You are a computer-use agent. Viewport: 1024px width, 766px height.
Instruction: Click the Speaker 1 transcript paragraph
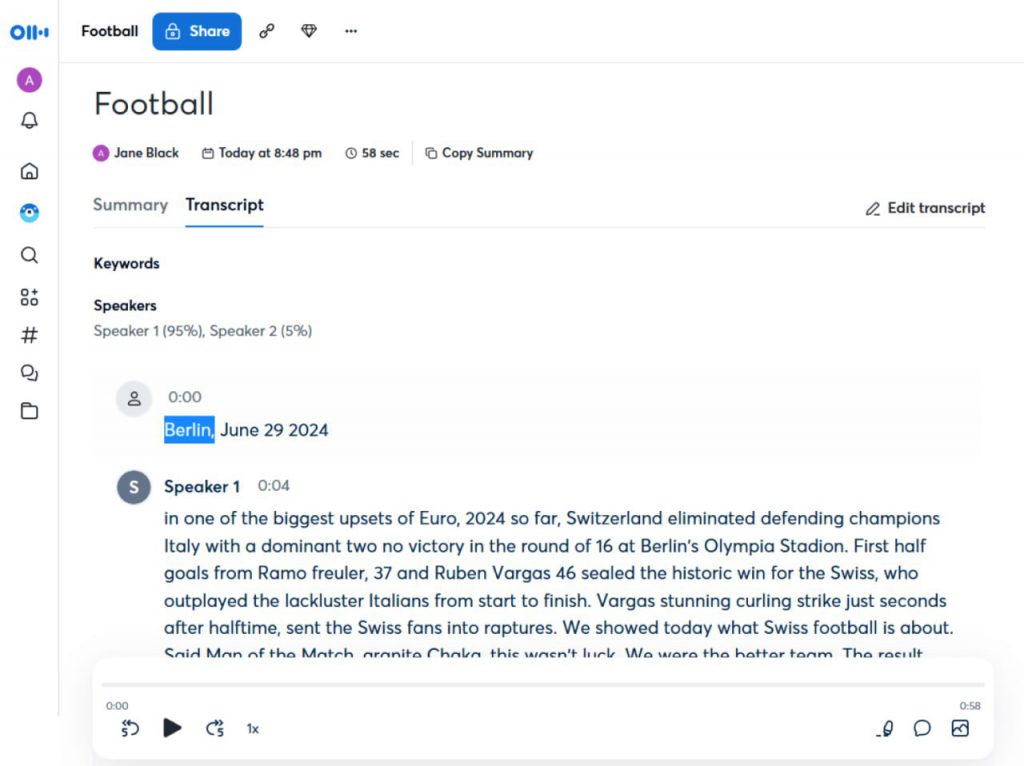click(558, 585)
